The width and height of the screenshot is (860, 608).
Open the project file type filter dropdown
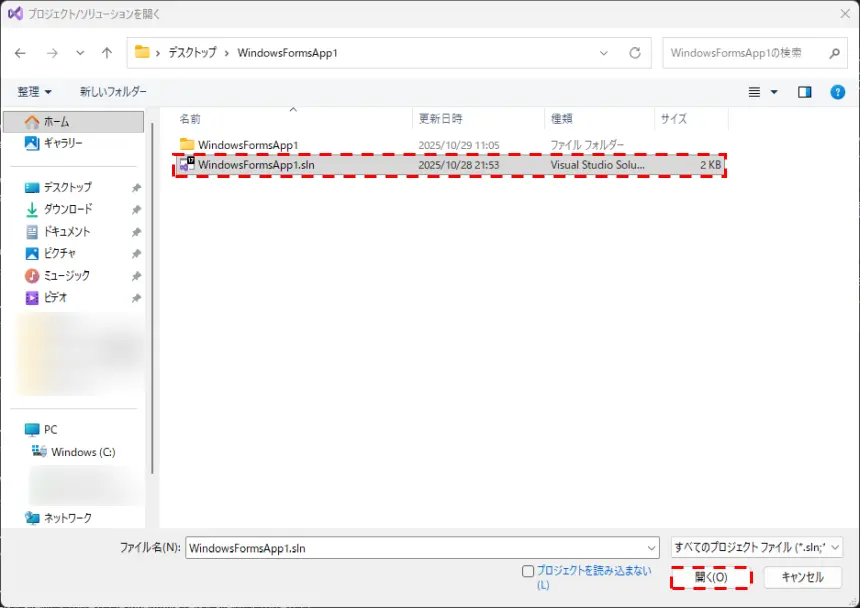coord(758,547)
